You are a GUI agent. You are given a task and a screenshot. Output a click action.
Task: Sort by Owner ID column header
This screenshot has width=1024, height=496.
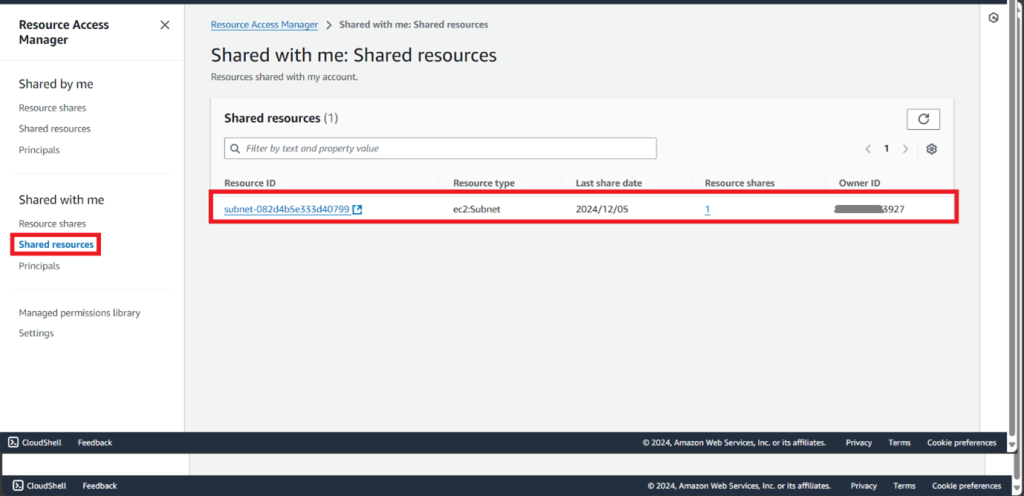coord(859,183)
